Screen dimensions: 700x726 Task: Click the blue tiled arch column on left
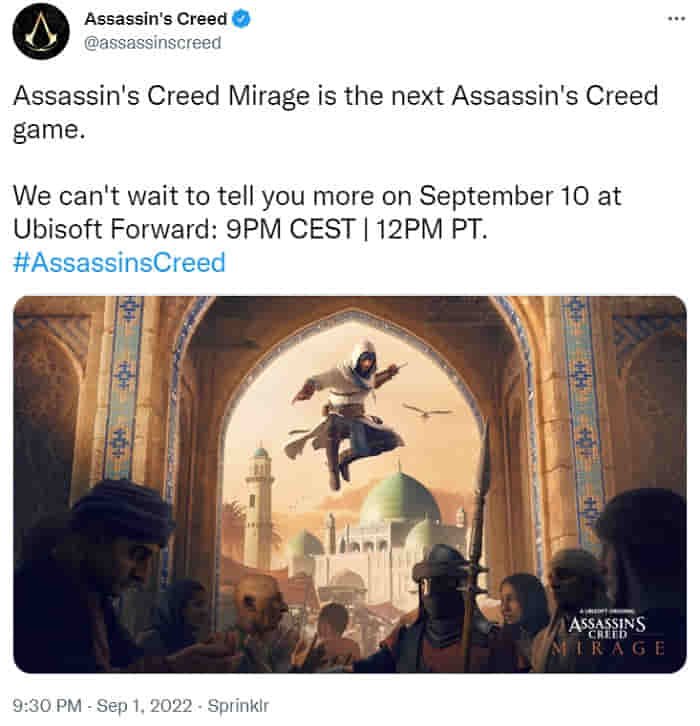123,389
